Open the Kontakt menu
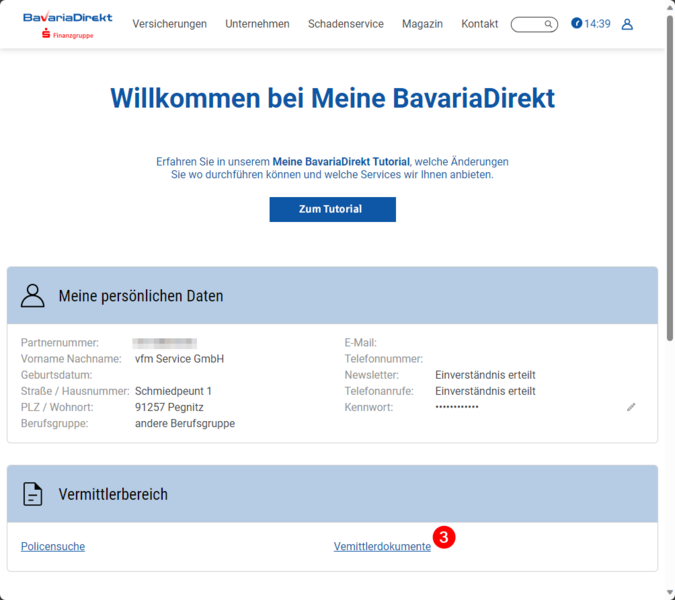Viewport: 675px width, 600px height. (x=480, y=24)
